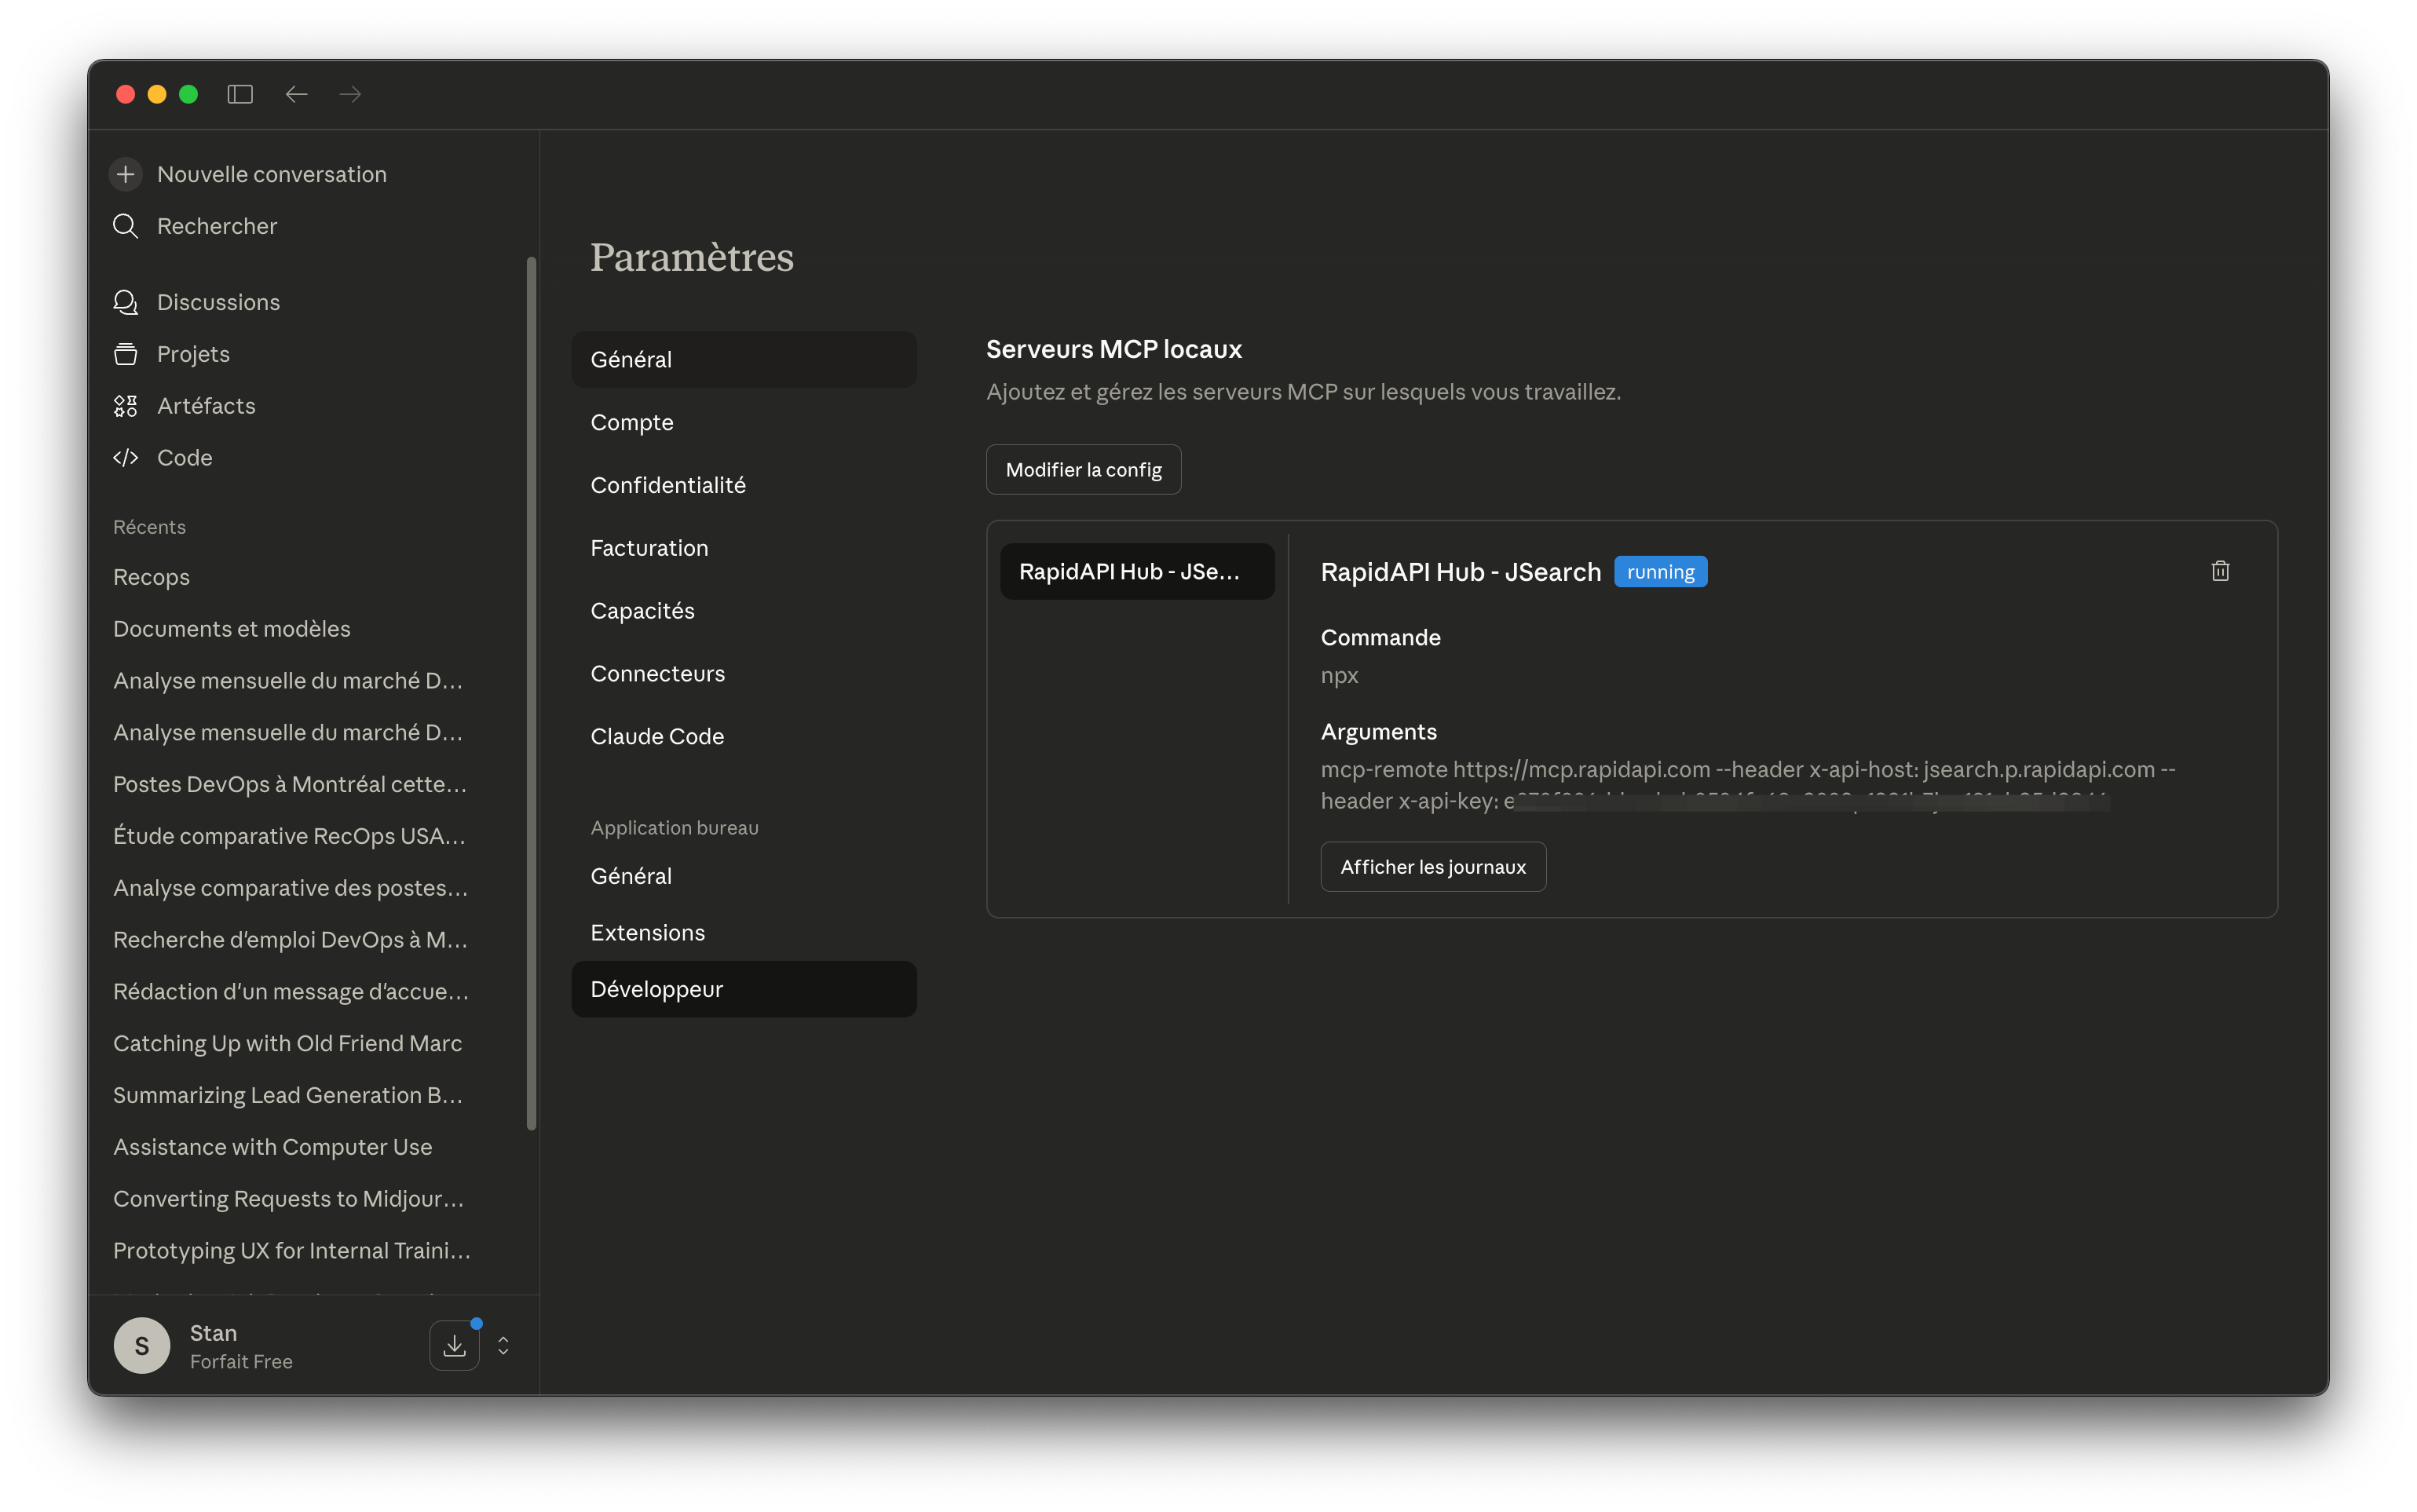Switch to Confidentialité settings
Screen dimensions: 2417x1512
click(x=667, y=485)
